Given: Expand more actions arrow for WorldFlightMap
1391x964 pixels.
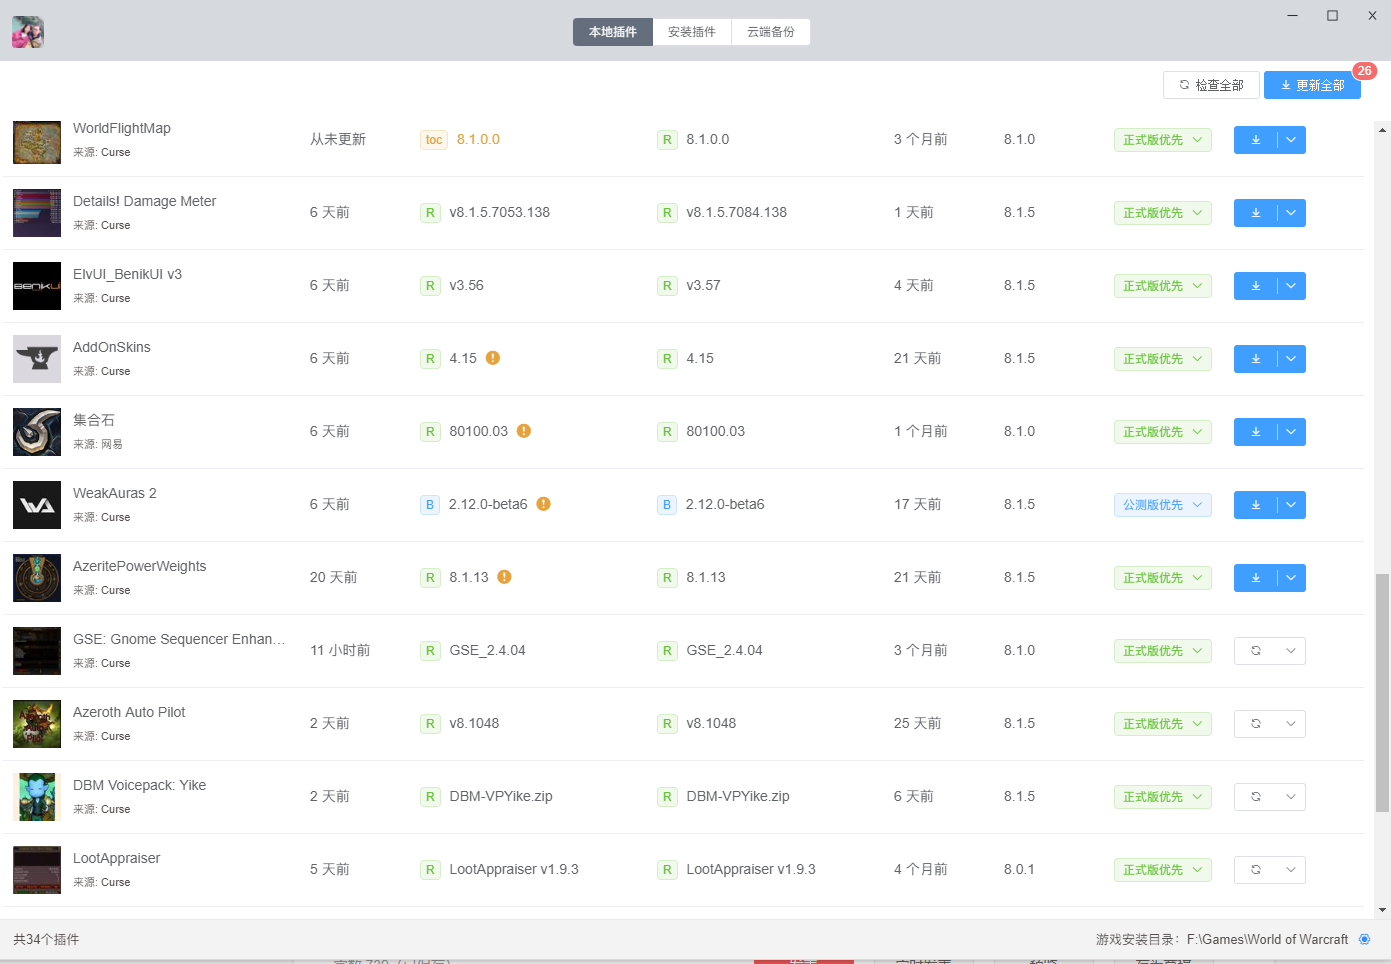Looking at the screenshot, I should [1291, 140].
